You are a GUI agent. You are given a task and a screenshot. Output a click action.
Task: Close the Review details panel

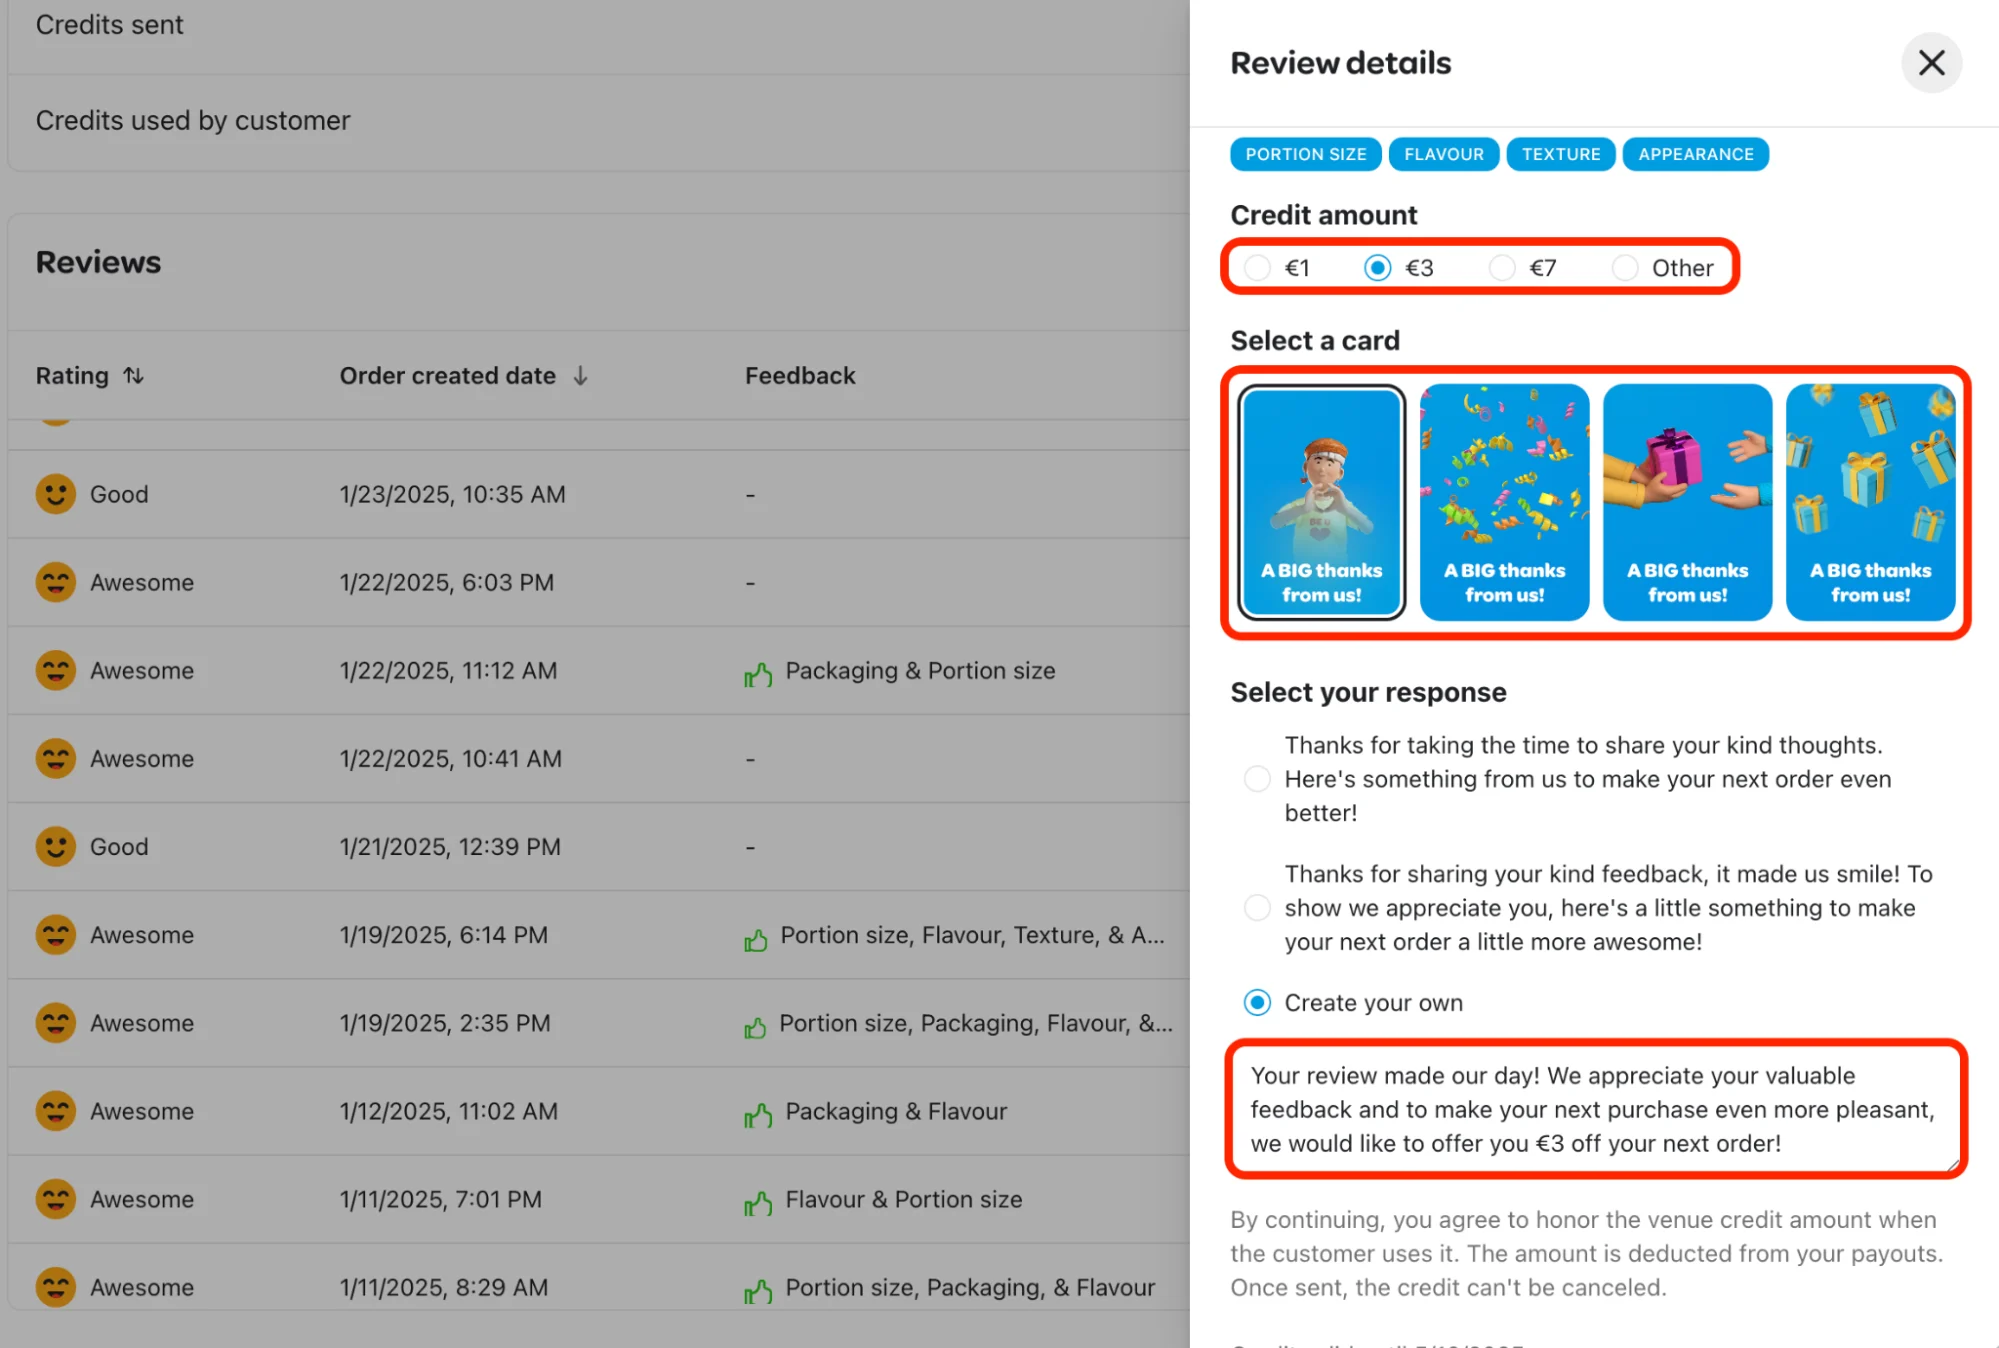(x=1930, y=63)
